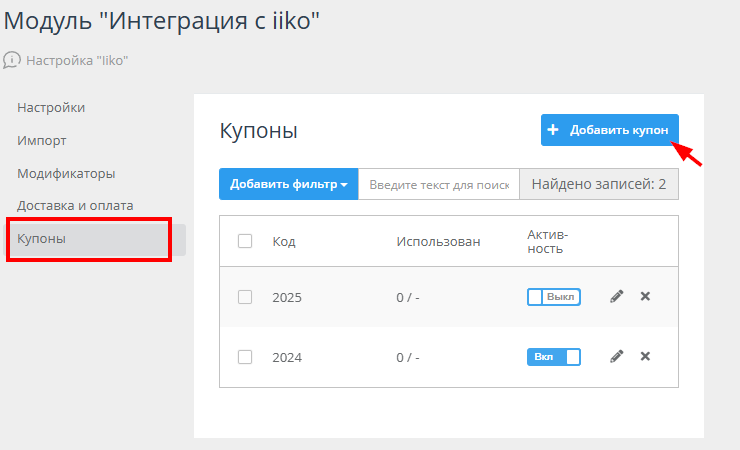This screenshot has height=450, width=740.
Task: Open the Добавить фильтр dropdown
Action: (x=288, y=184)
